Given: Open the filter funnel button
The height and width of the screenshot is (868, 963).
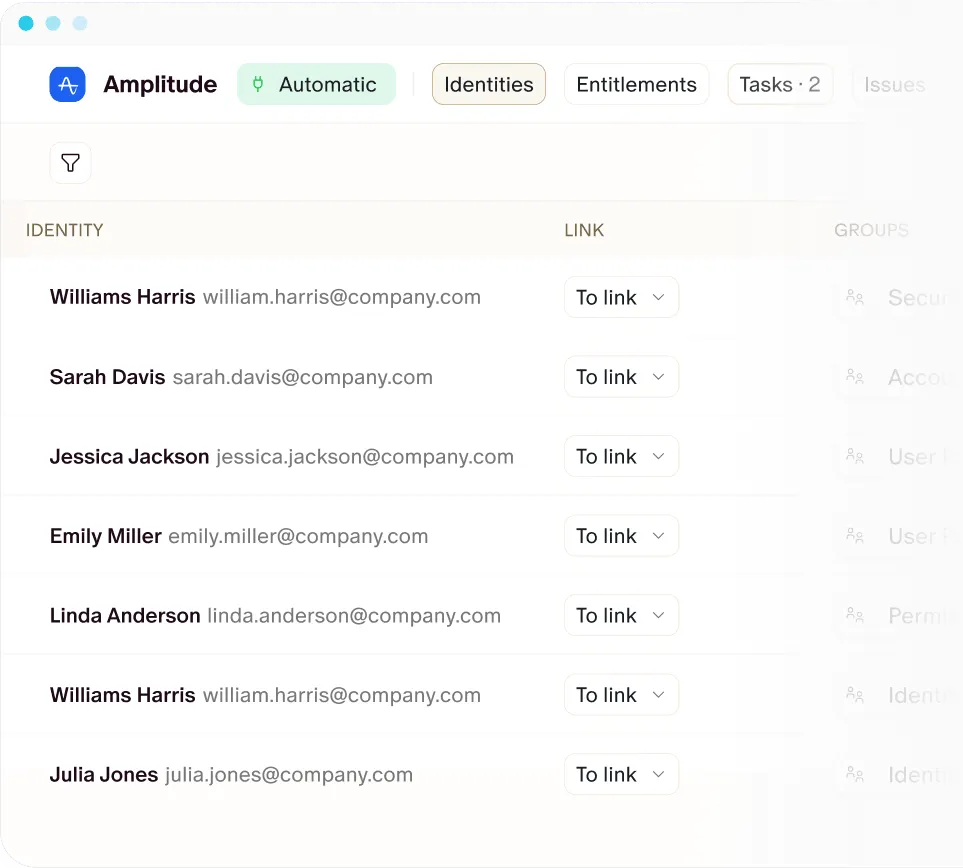Looking at the screenshot, I should tap(71, 163).
